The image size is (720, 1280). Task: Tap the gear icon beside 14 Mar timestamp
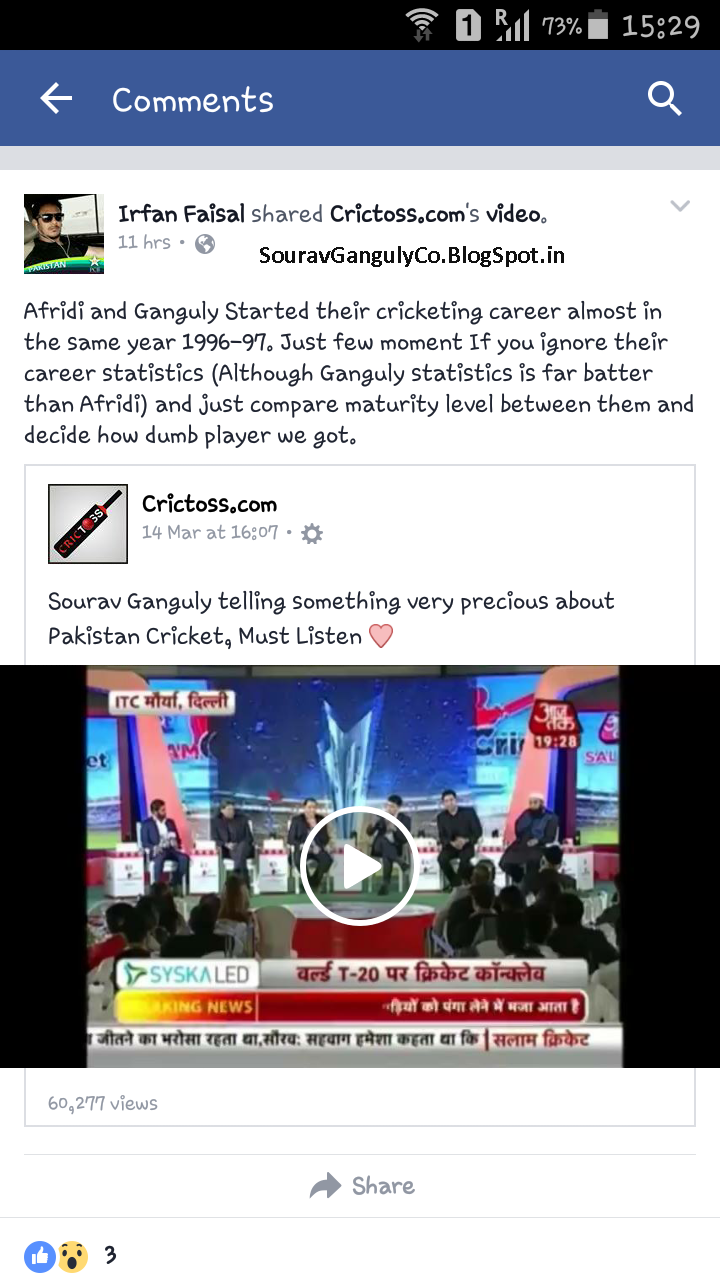[x=312, y=534]
